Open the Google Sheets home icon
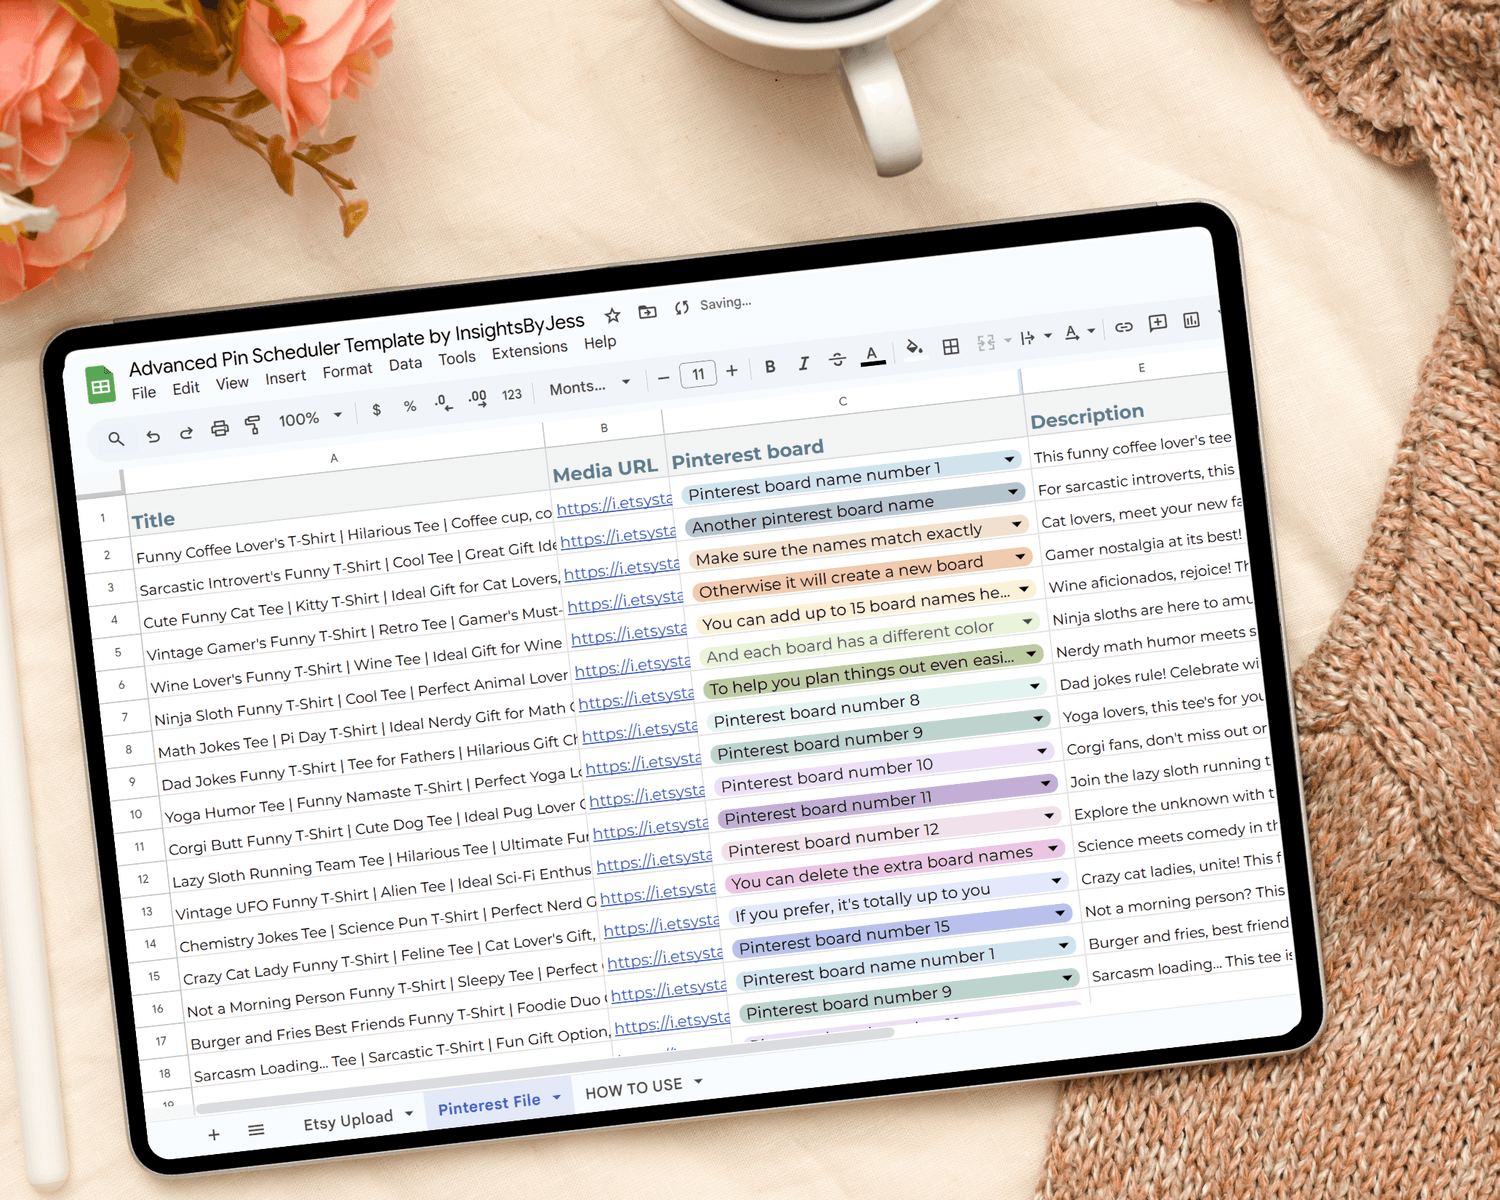Screen dimensions: 1500x1200 click(100, 385)
